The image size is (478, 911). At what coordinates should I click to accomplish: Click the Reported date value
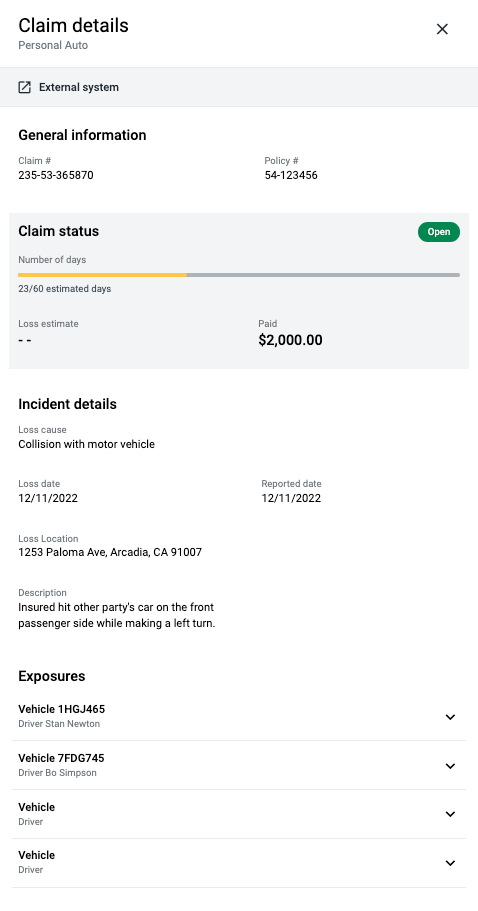point(291,498)
